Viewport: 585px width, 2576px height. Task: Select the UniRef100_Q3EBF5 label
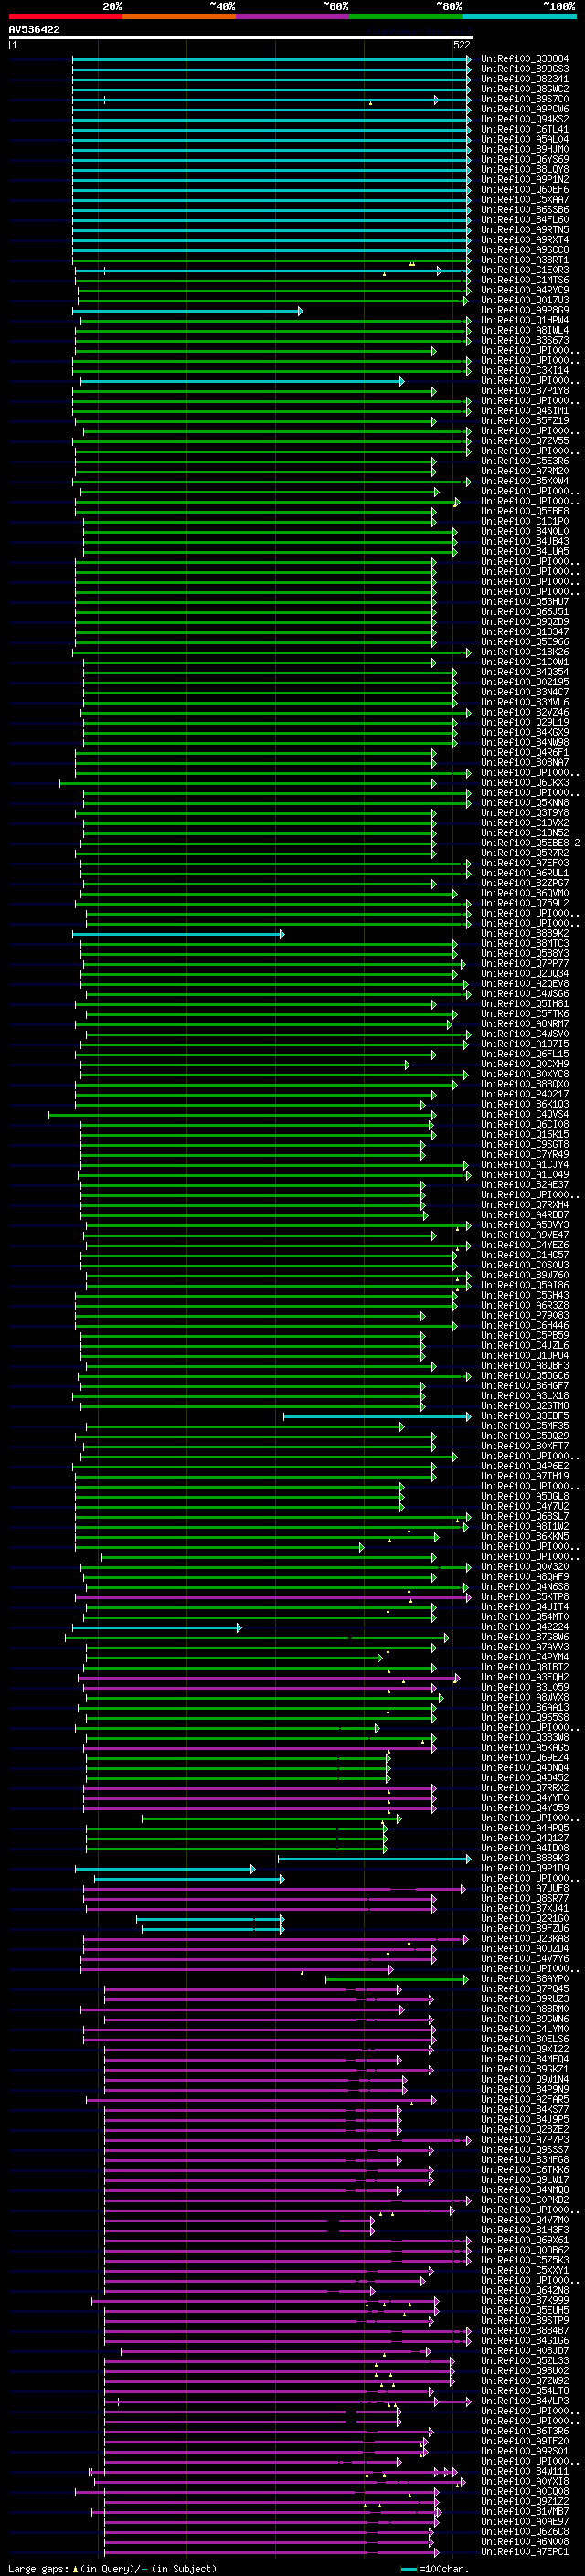(x=525, y=1416)
